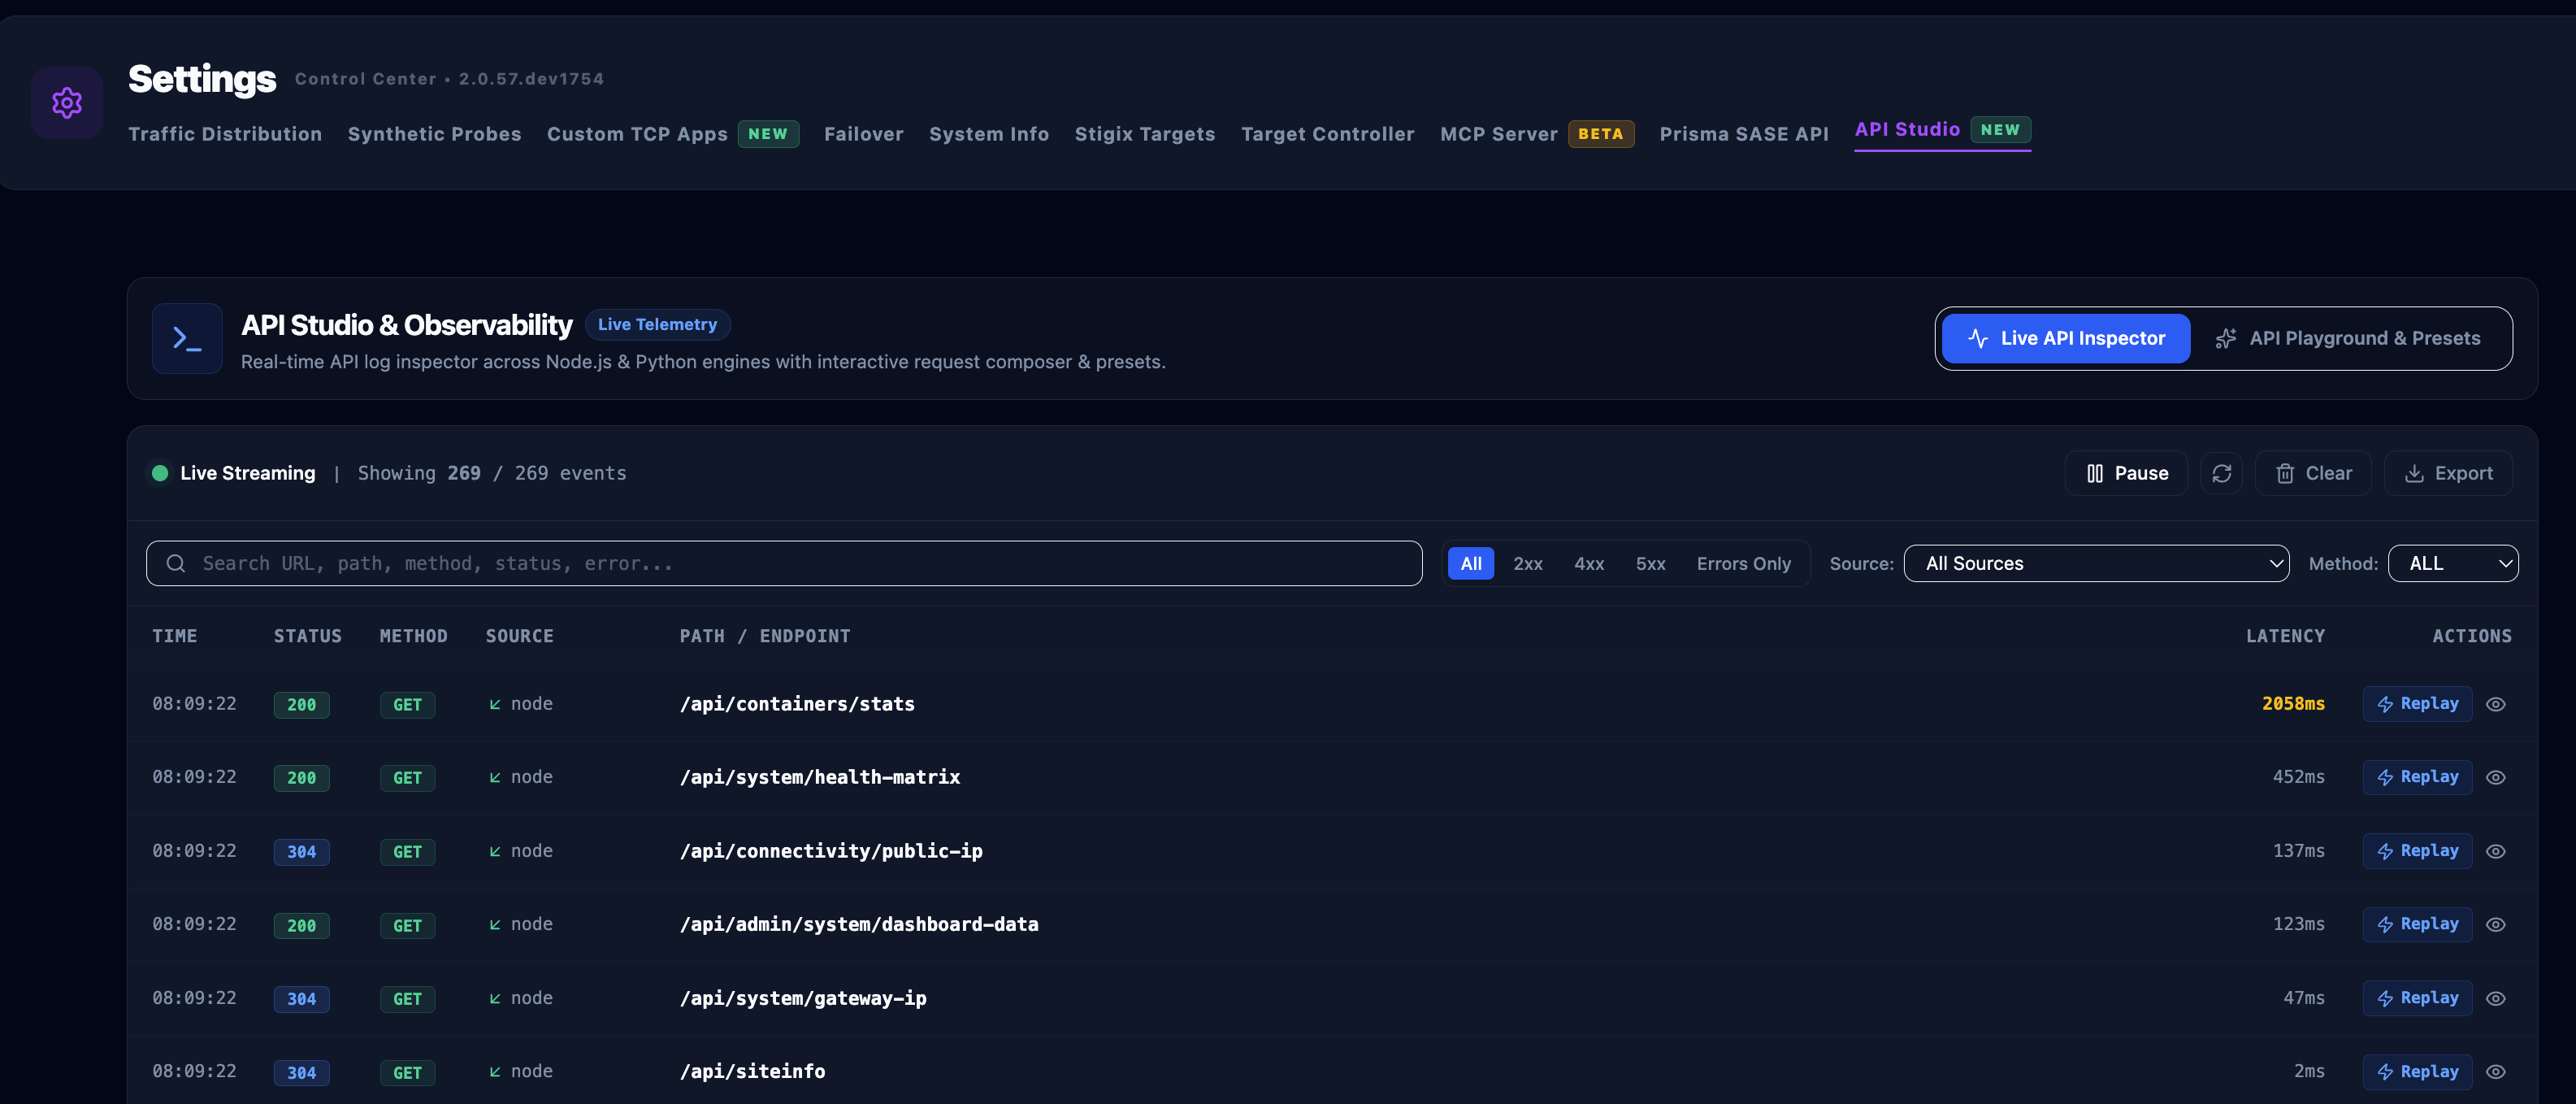Open the Method ALL dropdown
Screen dimensions: 2576x1104
tap(2452, 563)
